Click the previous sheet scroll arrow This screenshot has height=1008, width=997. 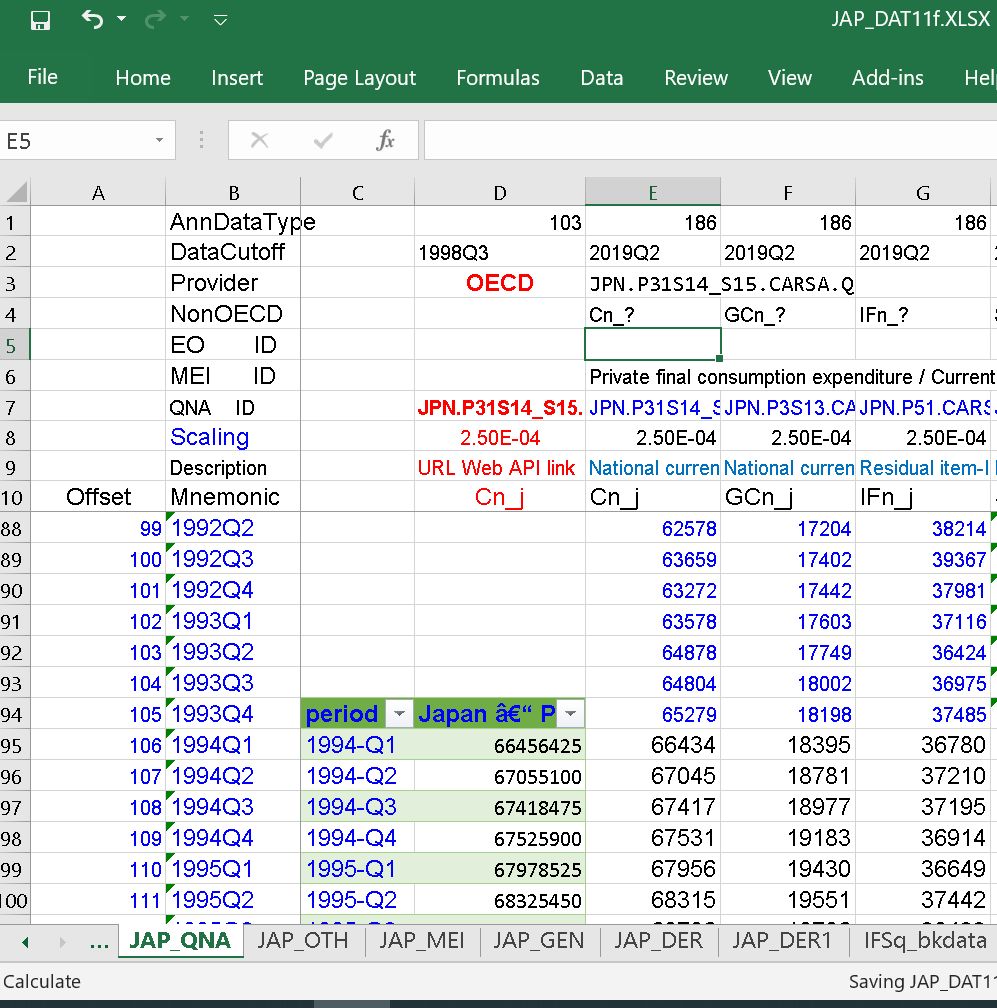pyautogui.click(x=25, y=942)
